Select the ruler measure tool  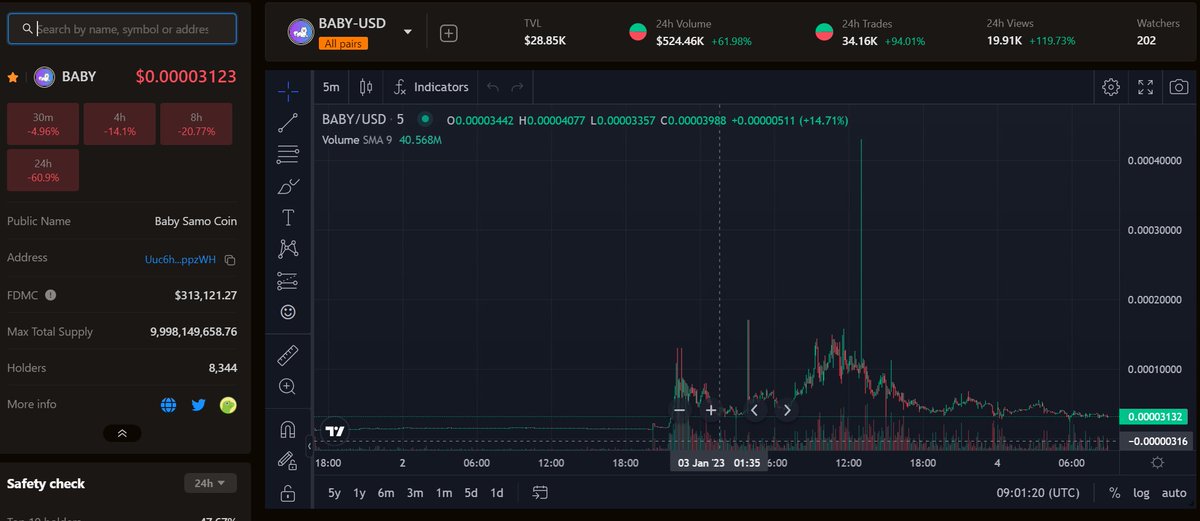[288, 354]
